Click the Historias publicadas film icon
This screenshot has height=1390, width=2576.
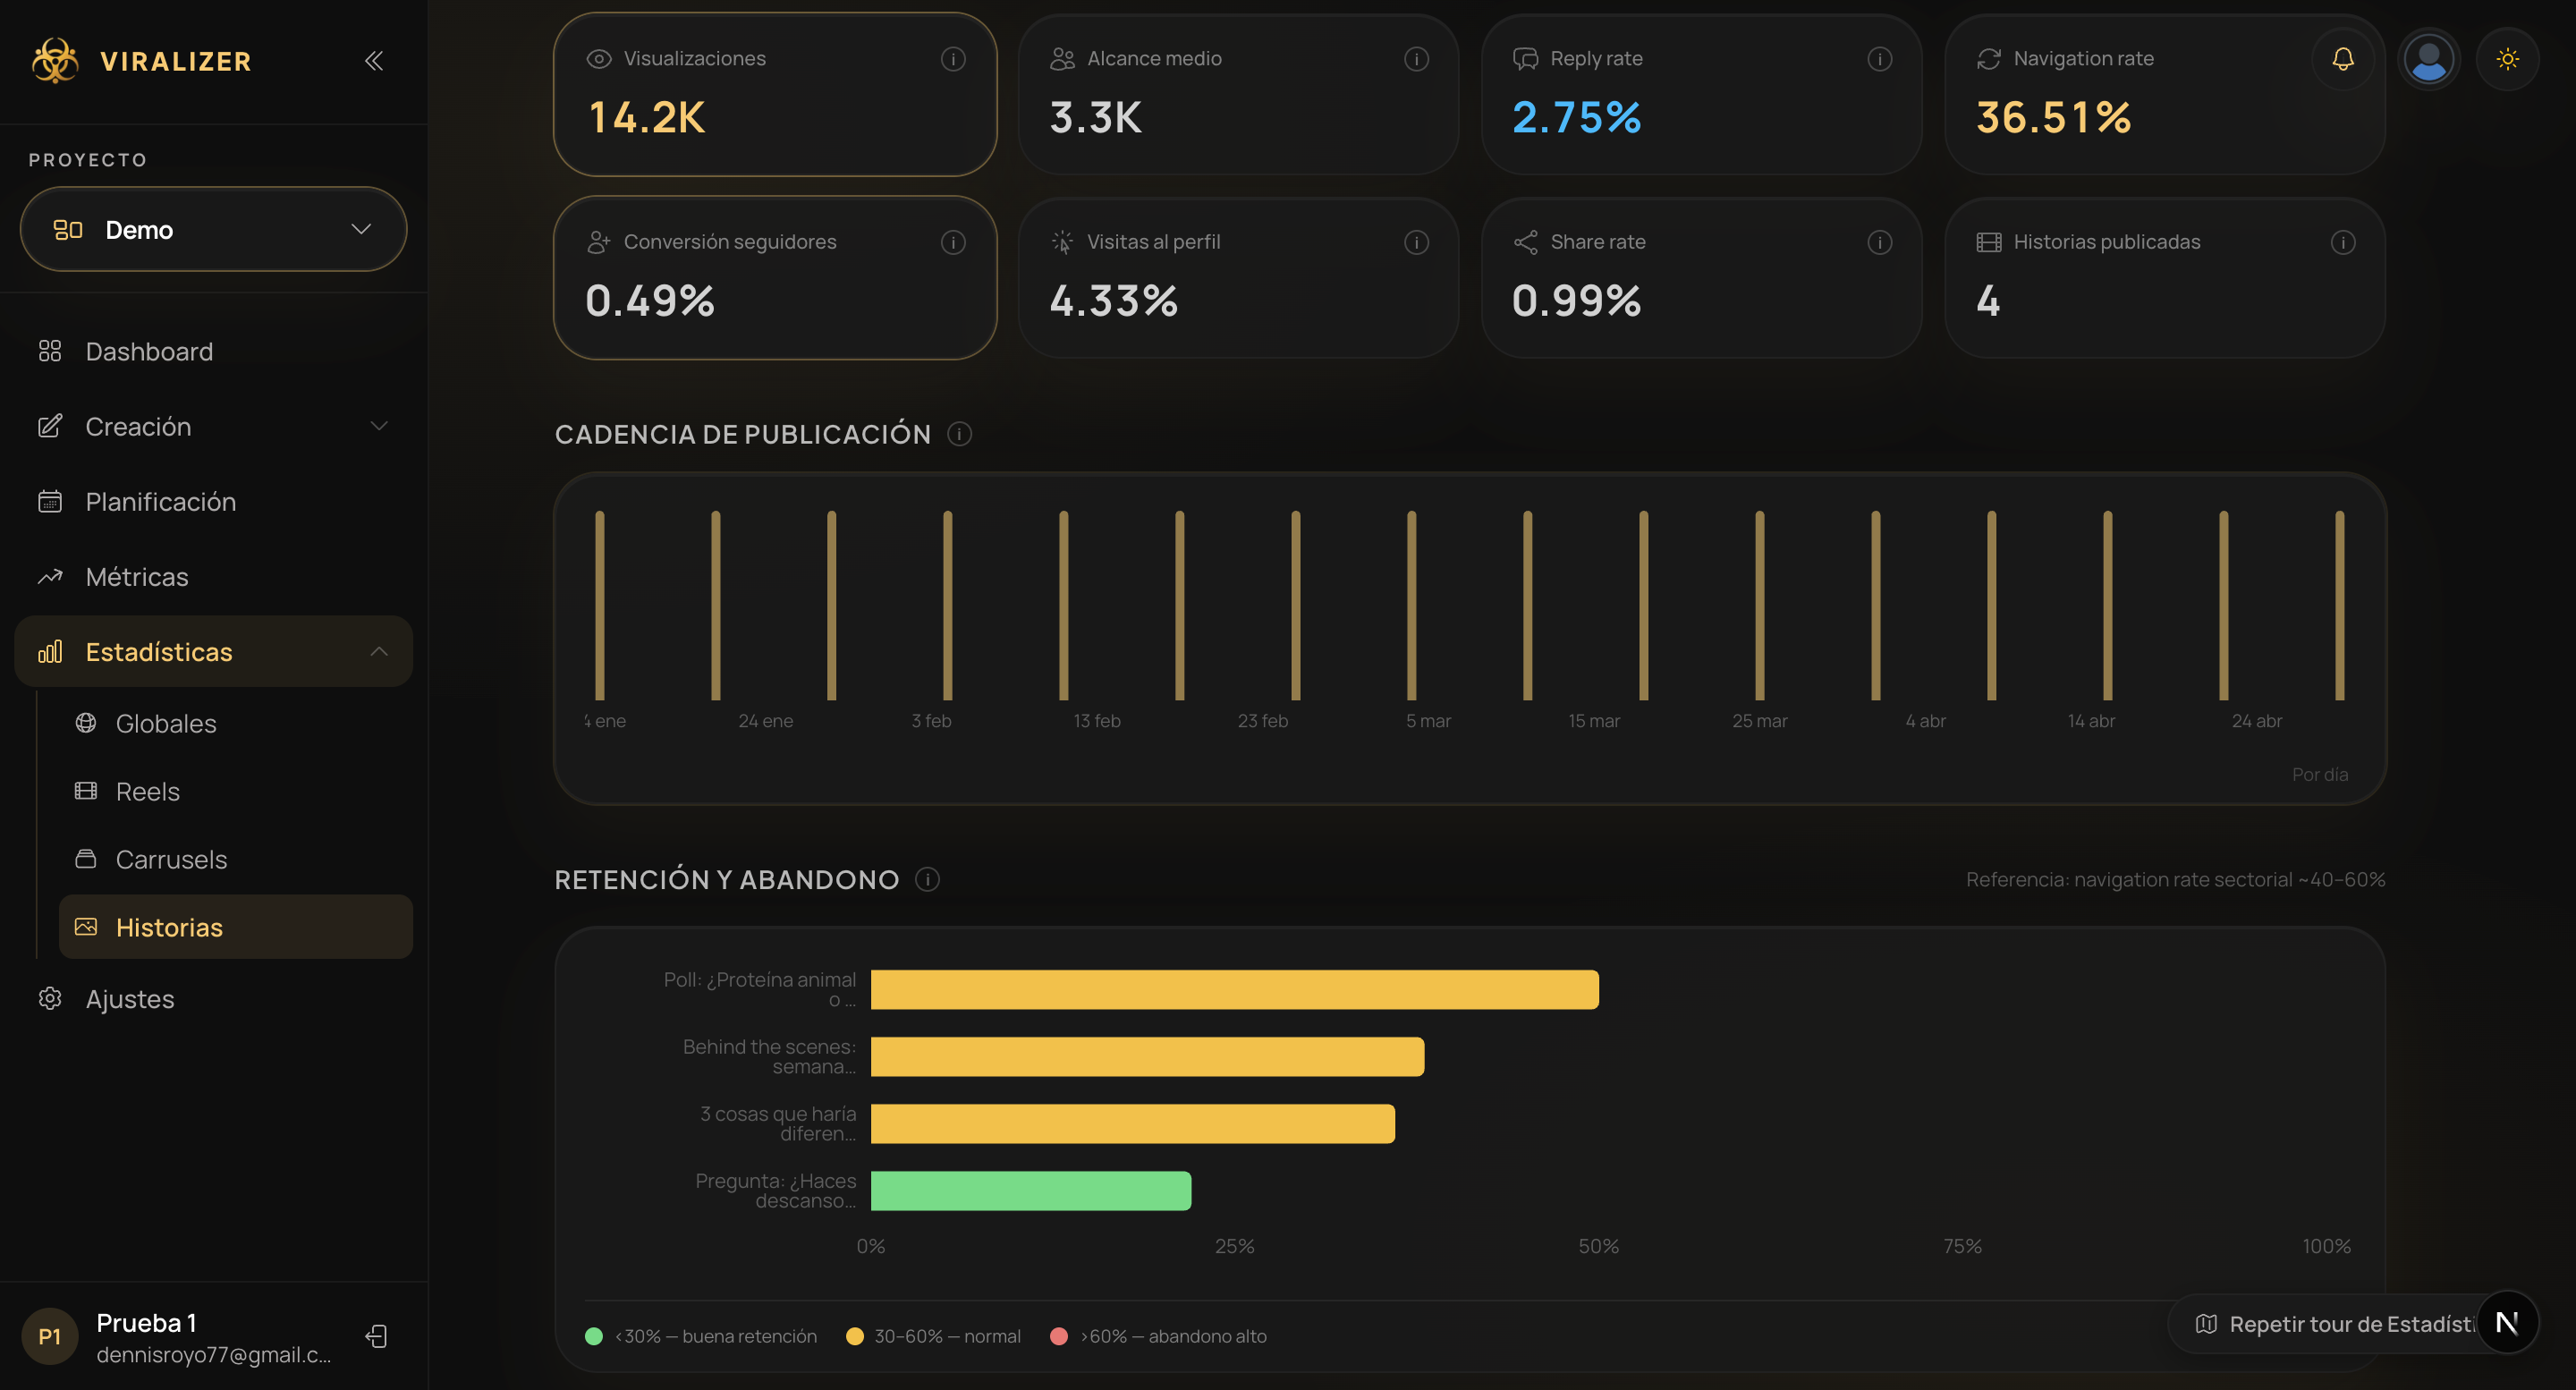(1988, 242)
